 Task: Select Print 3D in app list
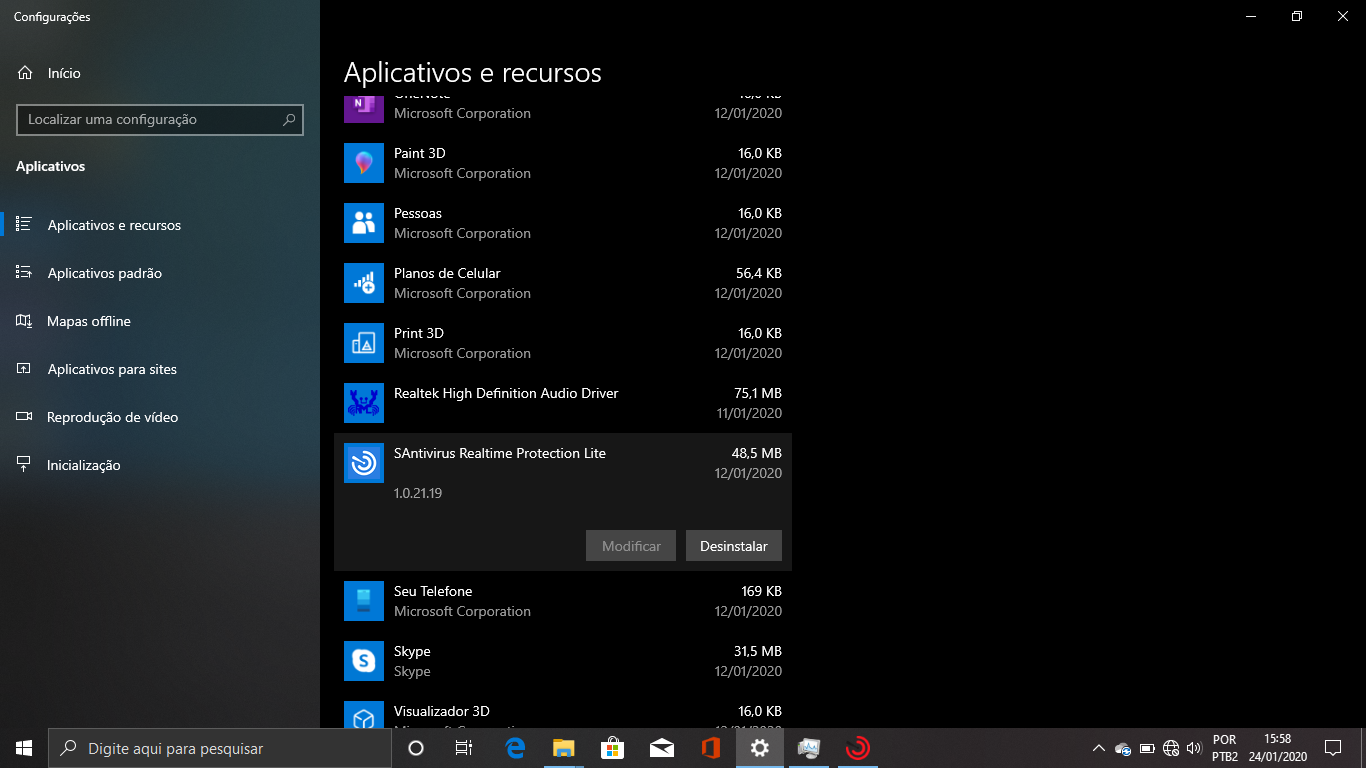coord(563,343)
